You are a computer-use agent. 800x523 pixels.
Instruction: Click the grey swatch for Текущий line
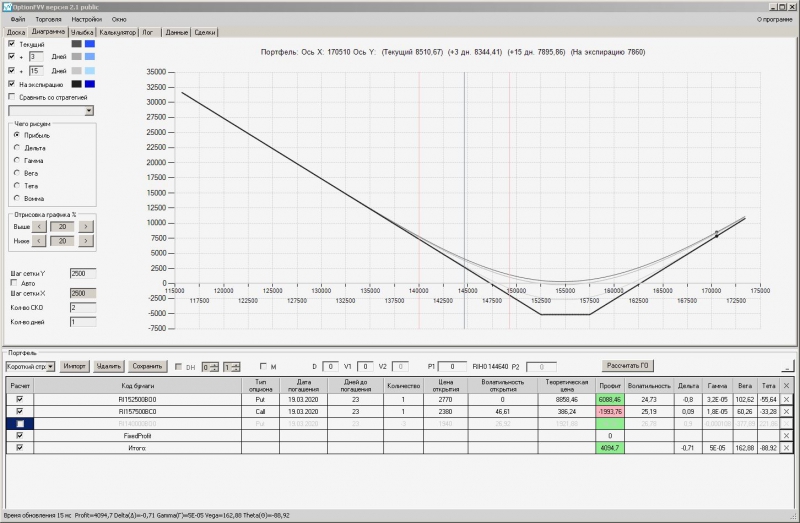coord(77,44)
